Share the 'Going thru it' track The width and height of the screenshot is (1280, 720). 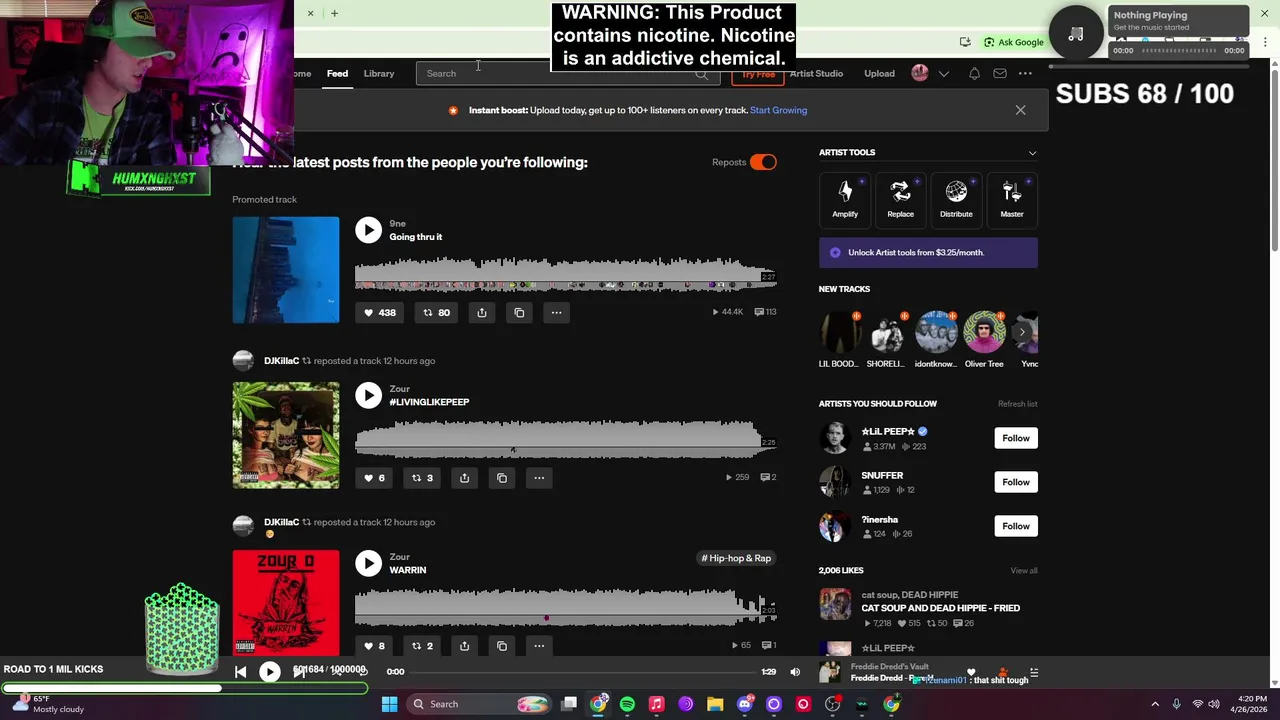point(482,313)
